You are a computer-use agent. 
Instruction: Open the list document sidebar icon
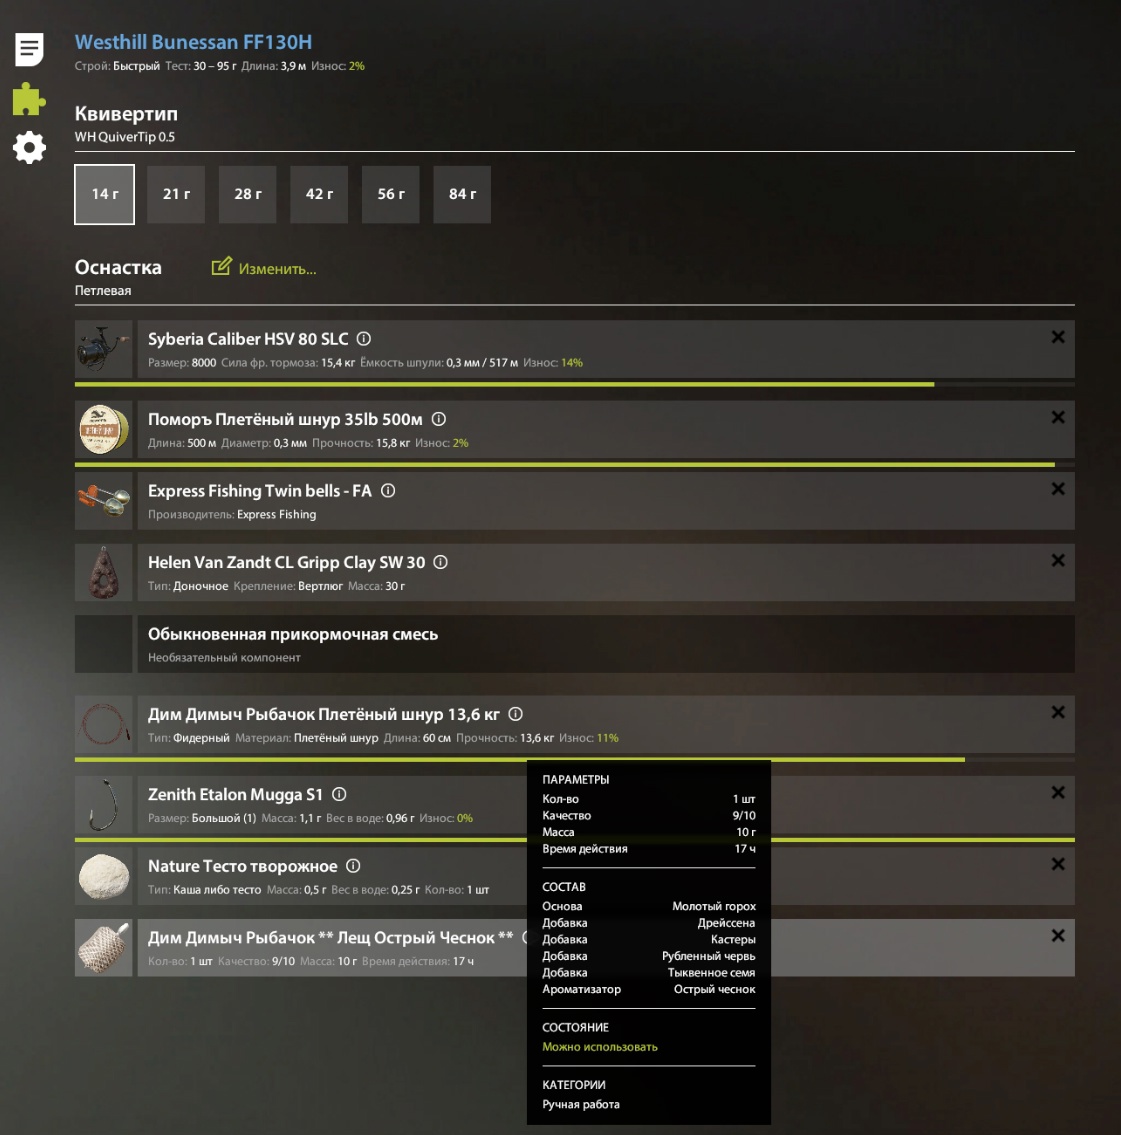coord(29,49)
